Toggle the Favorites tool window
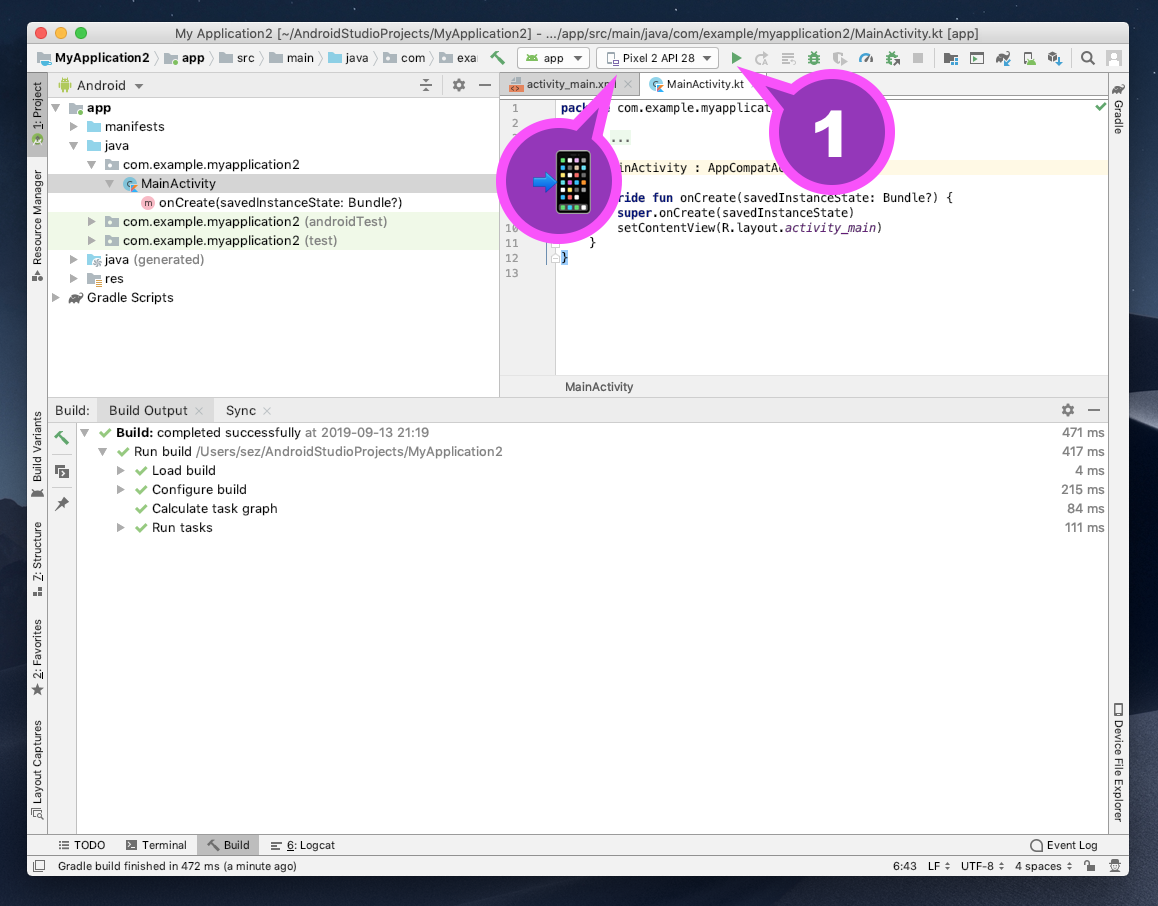Viewport: 1158px width, 906px height. 38,657
